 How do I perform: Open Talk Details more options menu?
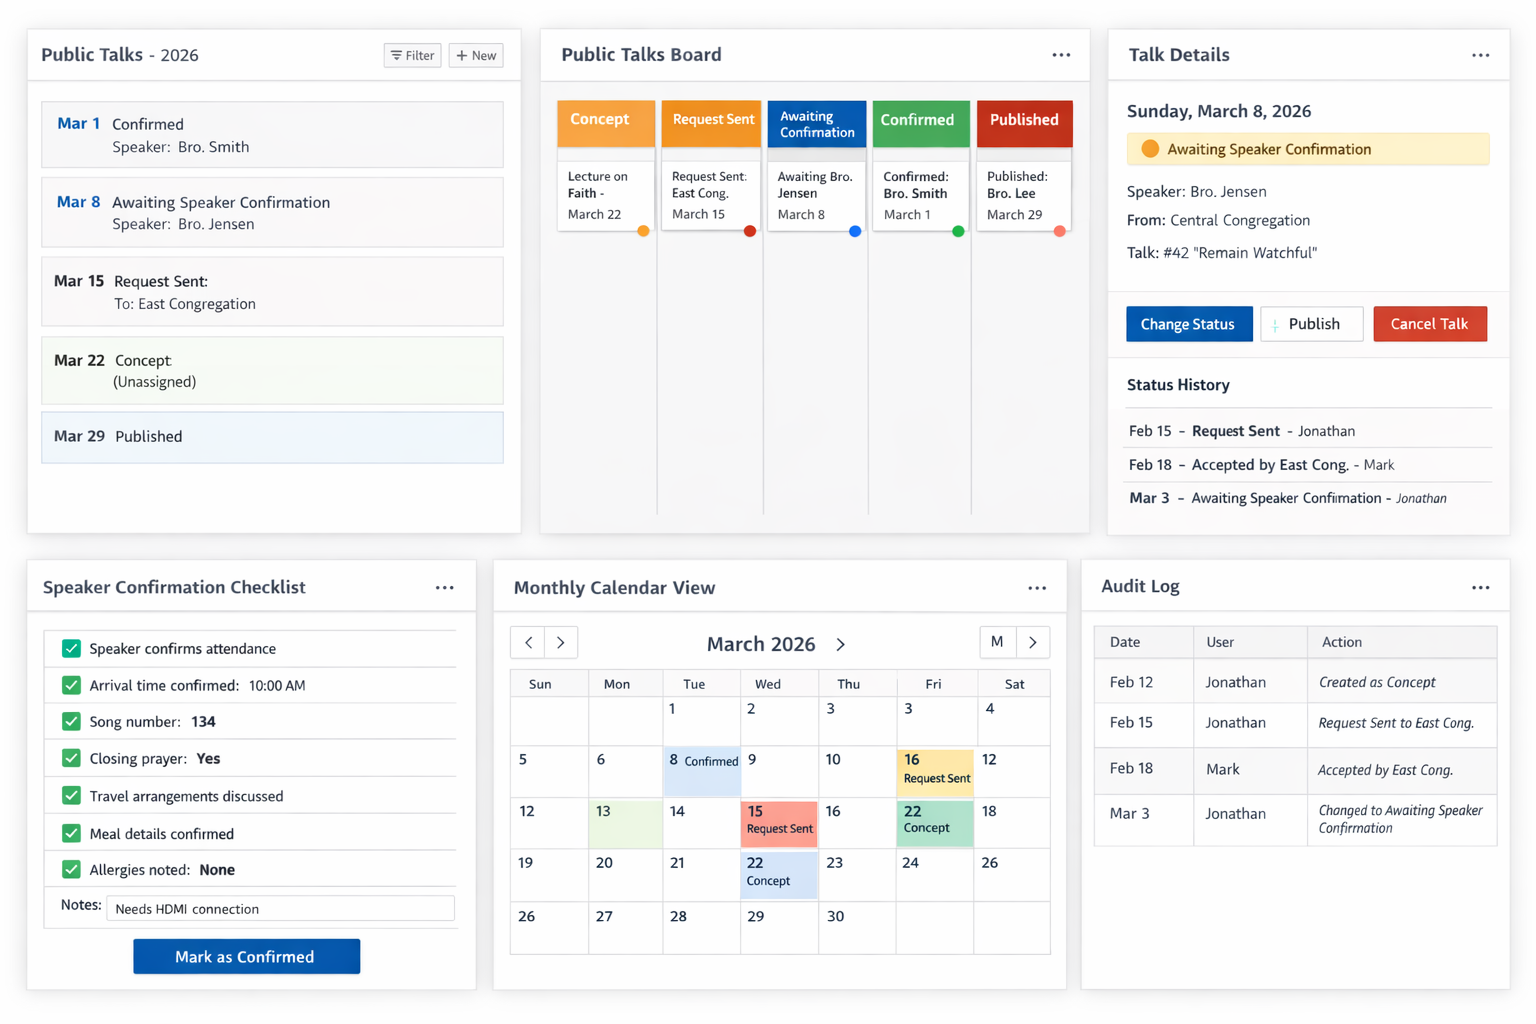(1480, 55)
